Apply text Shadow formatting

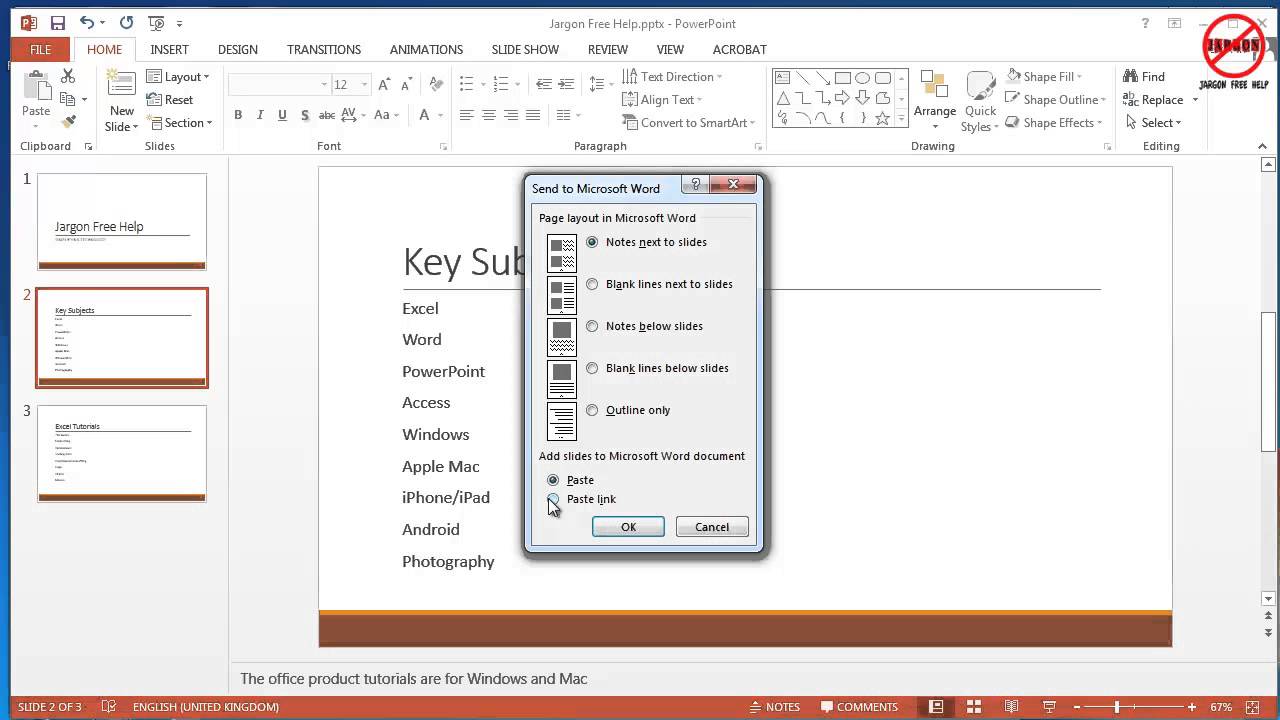point(304,115)
